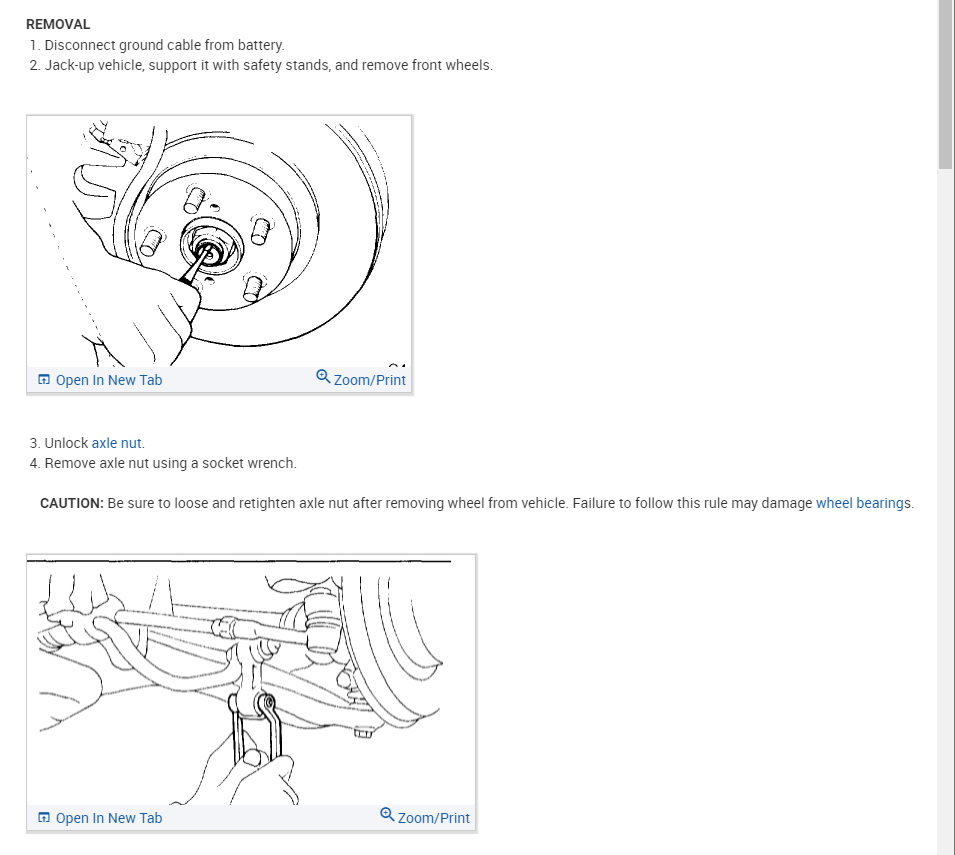Viewport: 955px width, 855px height.
Task: Click the magnifier icon under the socket wrench diagram
Action: coord(387,814)
